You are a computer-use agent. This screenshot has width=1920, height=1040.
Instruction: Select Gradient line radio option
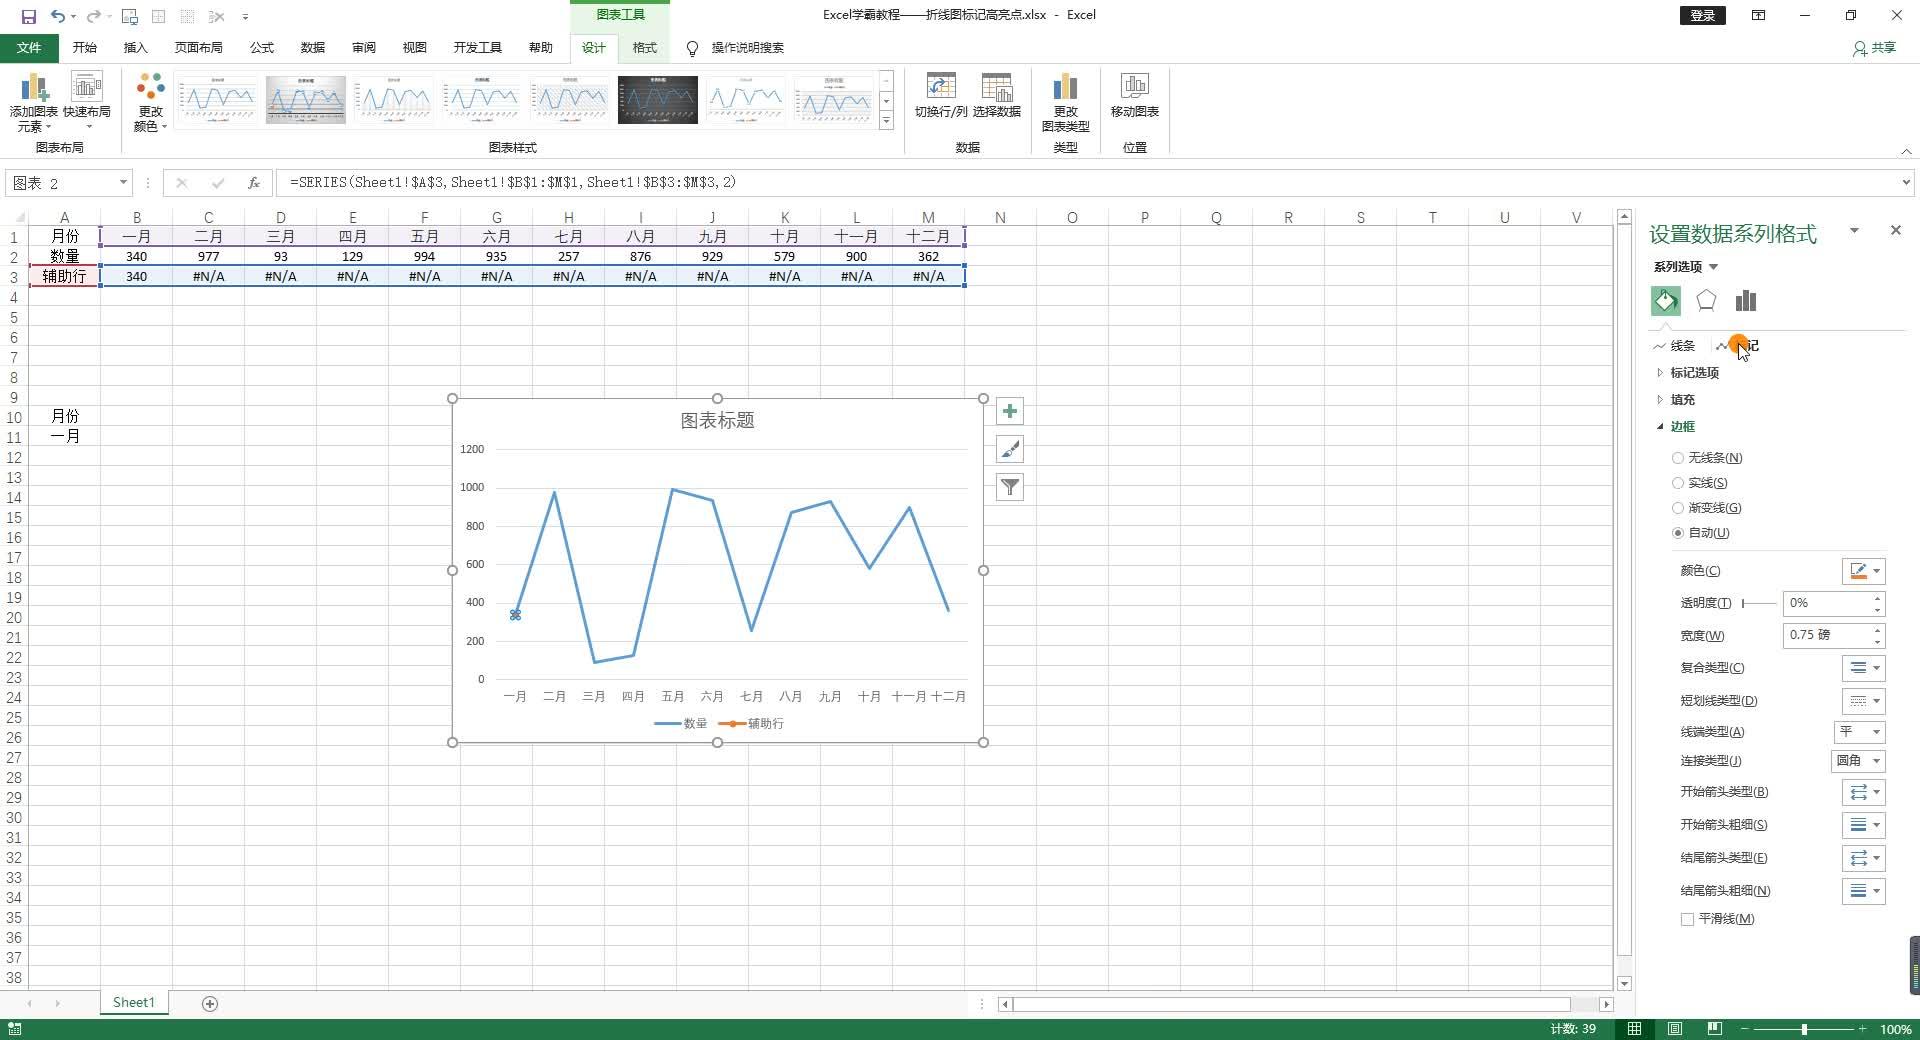(x=1678, y=508)
